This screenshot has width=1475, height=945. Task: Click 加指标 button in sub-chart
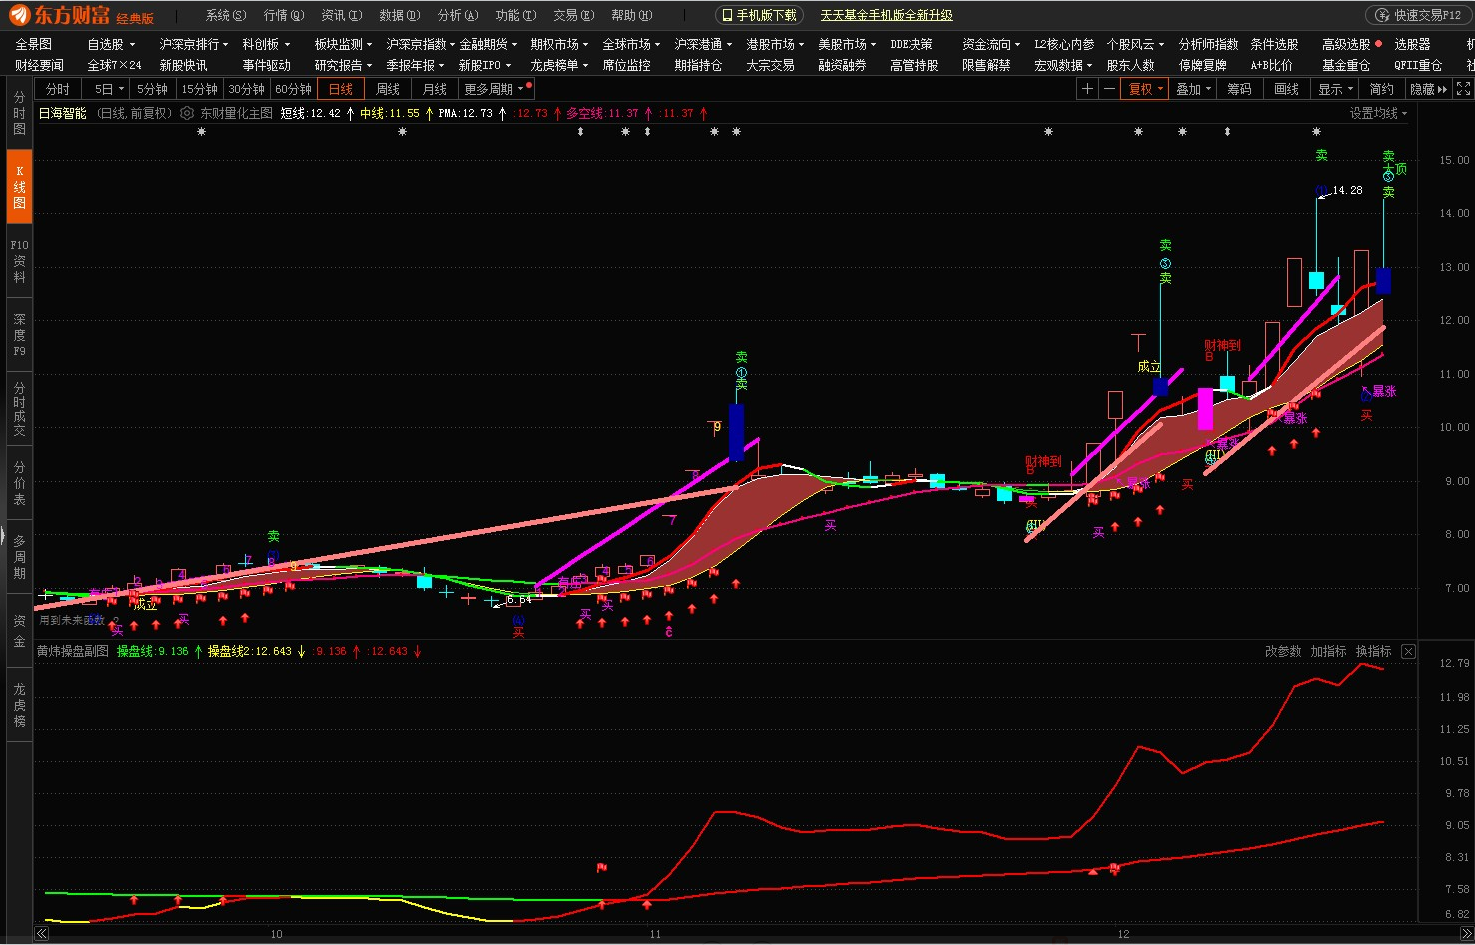1328,651
